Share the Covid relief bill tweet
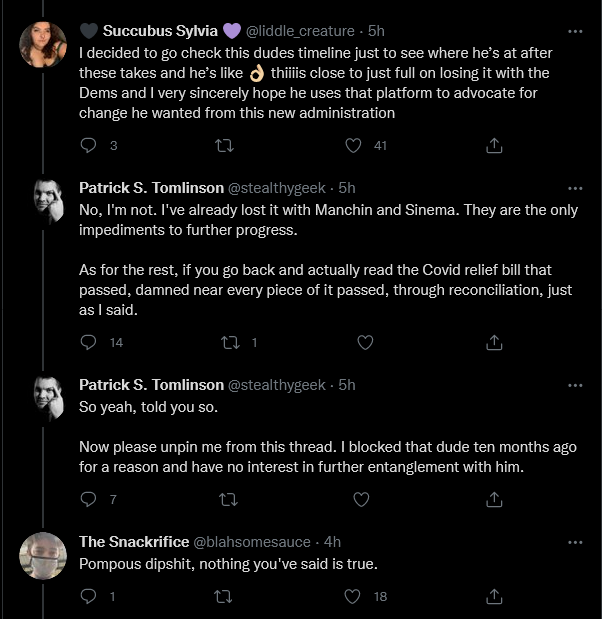Viewport: 602px width, 619px height. coord(494,342)
